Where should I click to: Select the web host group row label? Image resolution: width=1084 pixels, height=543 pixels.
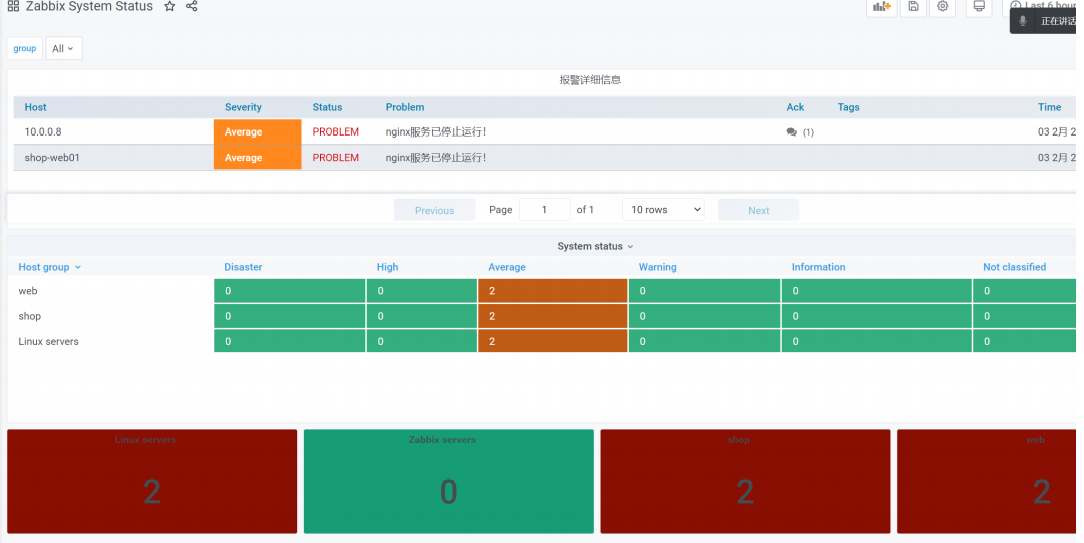(x=28, y=291)
